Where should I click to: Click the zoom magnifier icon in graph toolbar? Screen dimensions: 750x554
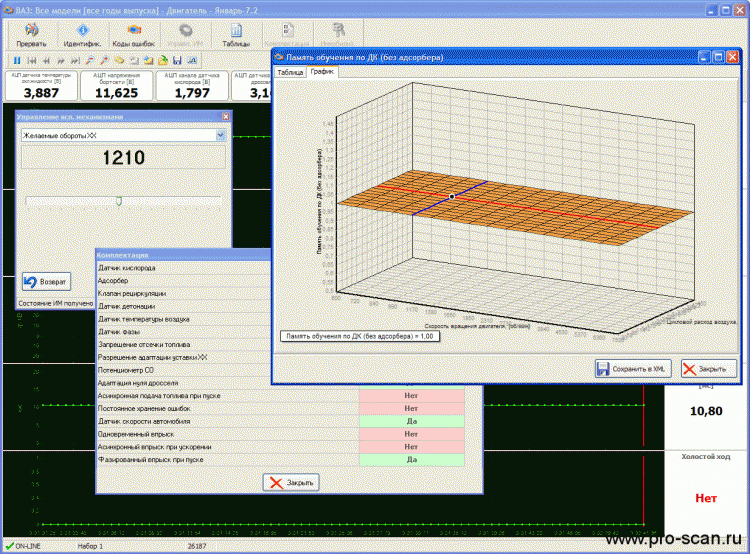tap(91, 61)
